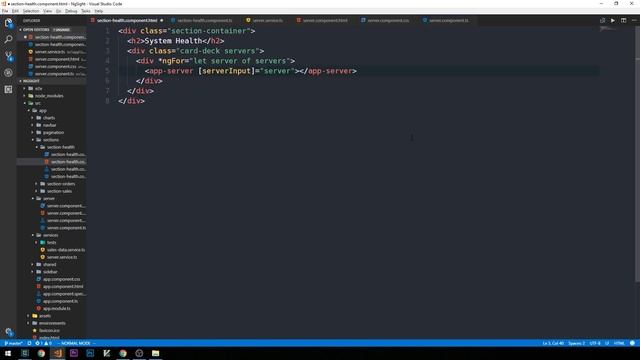Click the run/preview play icon in editor toolbar

(613, 20)
